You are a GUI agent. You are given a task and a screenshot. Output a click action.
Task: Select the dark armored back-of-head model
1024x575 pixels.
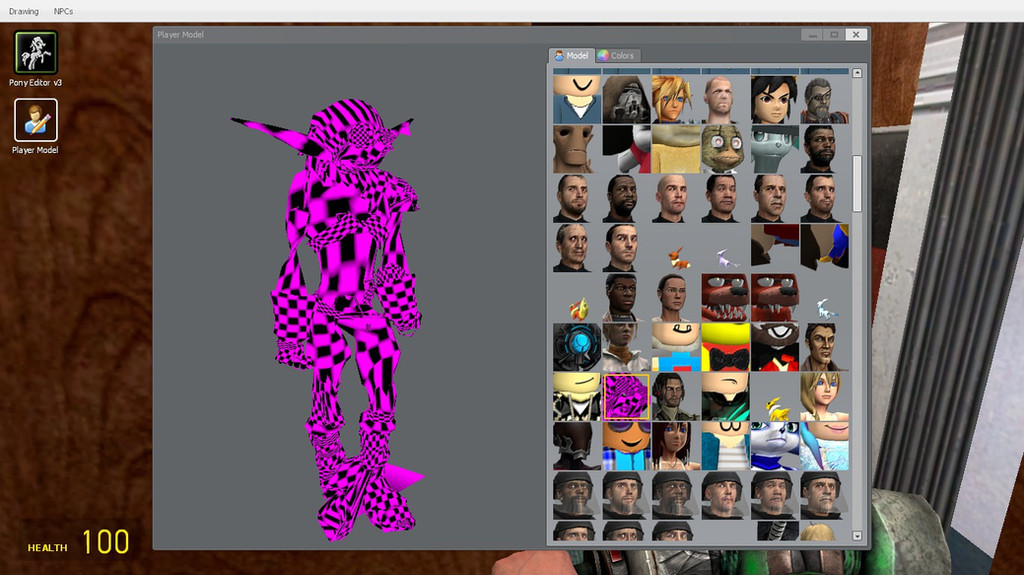pos(577,446)
